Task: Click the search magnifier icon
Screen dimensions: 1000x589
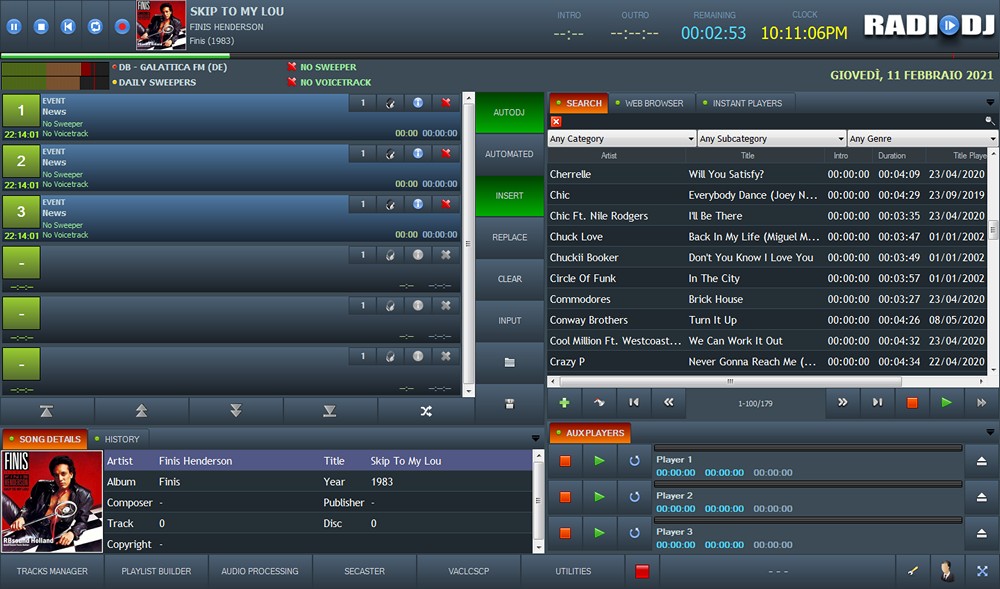Action: coord(990,120)
